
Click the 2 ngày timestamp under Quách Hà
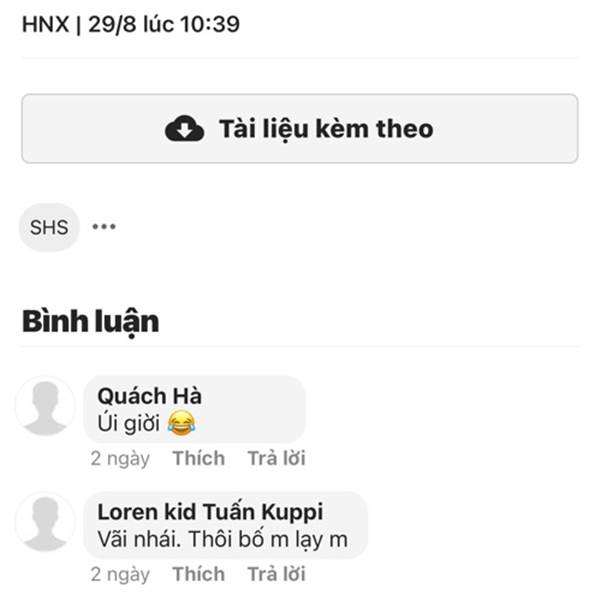click(x=120, y=459)
